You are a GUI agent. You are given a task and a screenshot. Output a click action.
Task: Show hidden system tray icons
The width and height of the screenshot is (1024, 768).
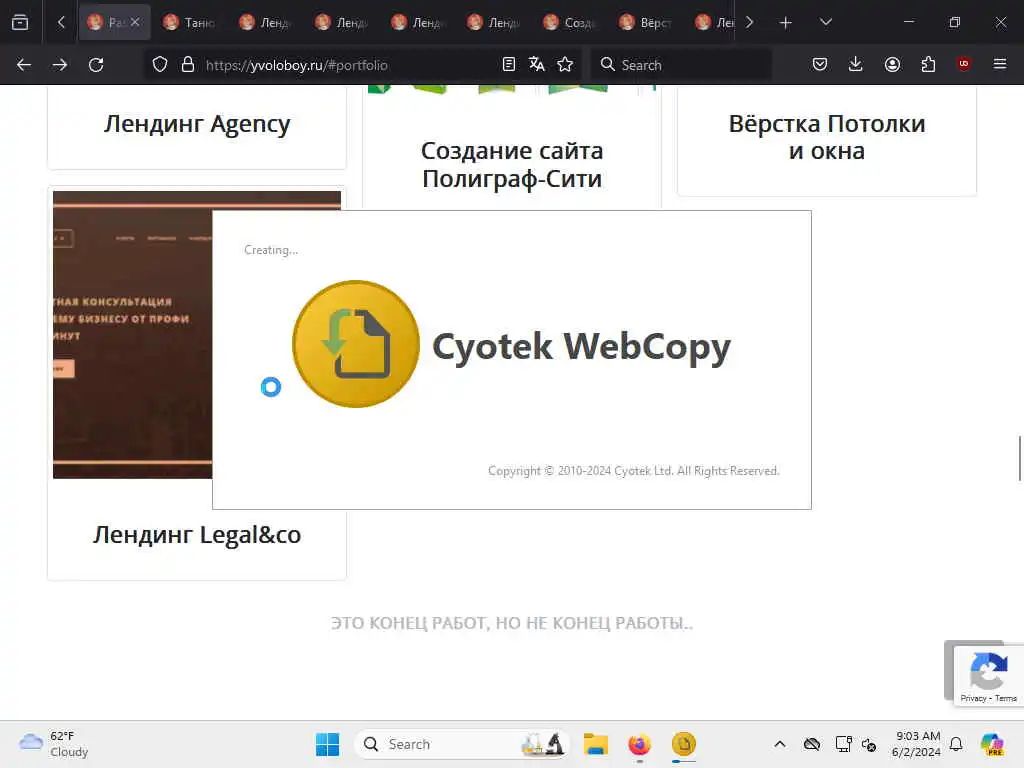[x=780, y=744]
